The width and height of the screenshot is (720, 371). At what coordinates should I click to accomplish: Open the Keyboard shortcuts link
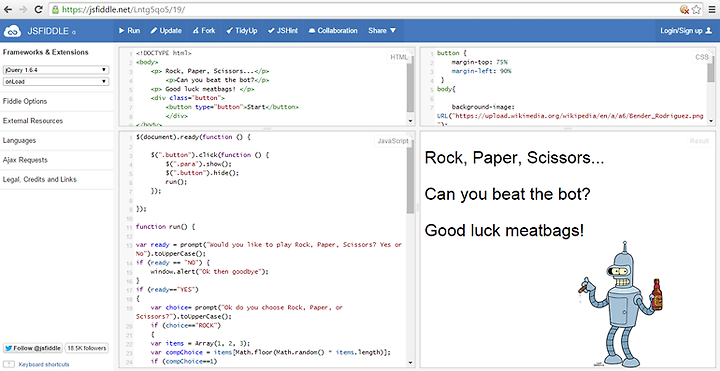coord(44,365)
